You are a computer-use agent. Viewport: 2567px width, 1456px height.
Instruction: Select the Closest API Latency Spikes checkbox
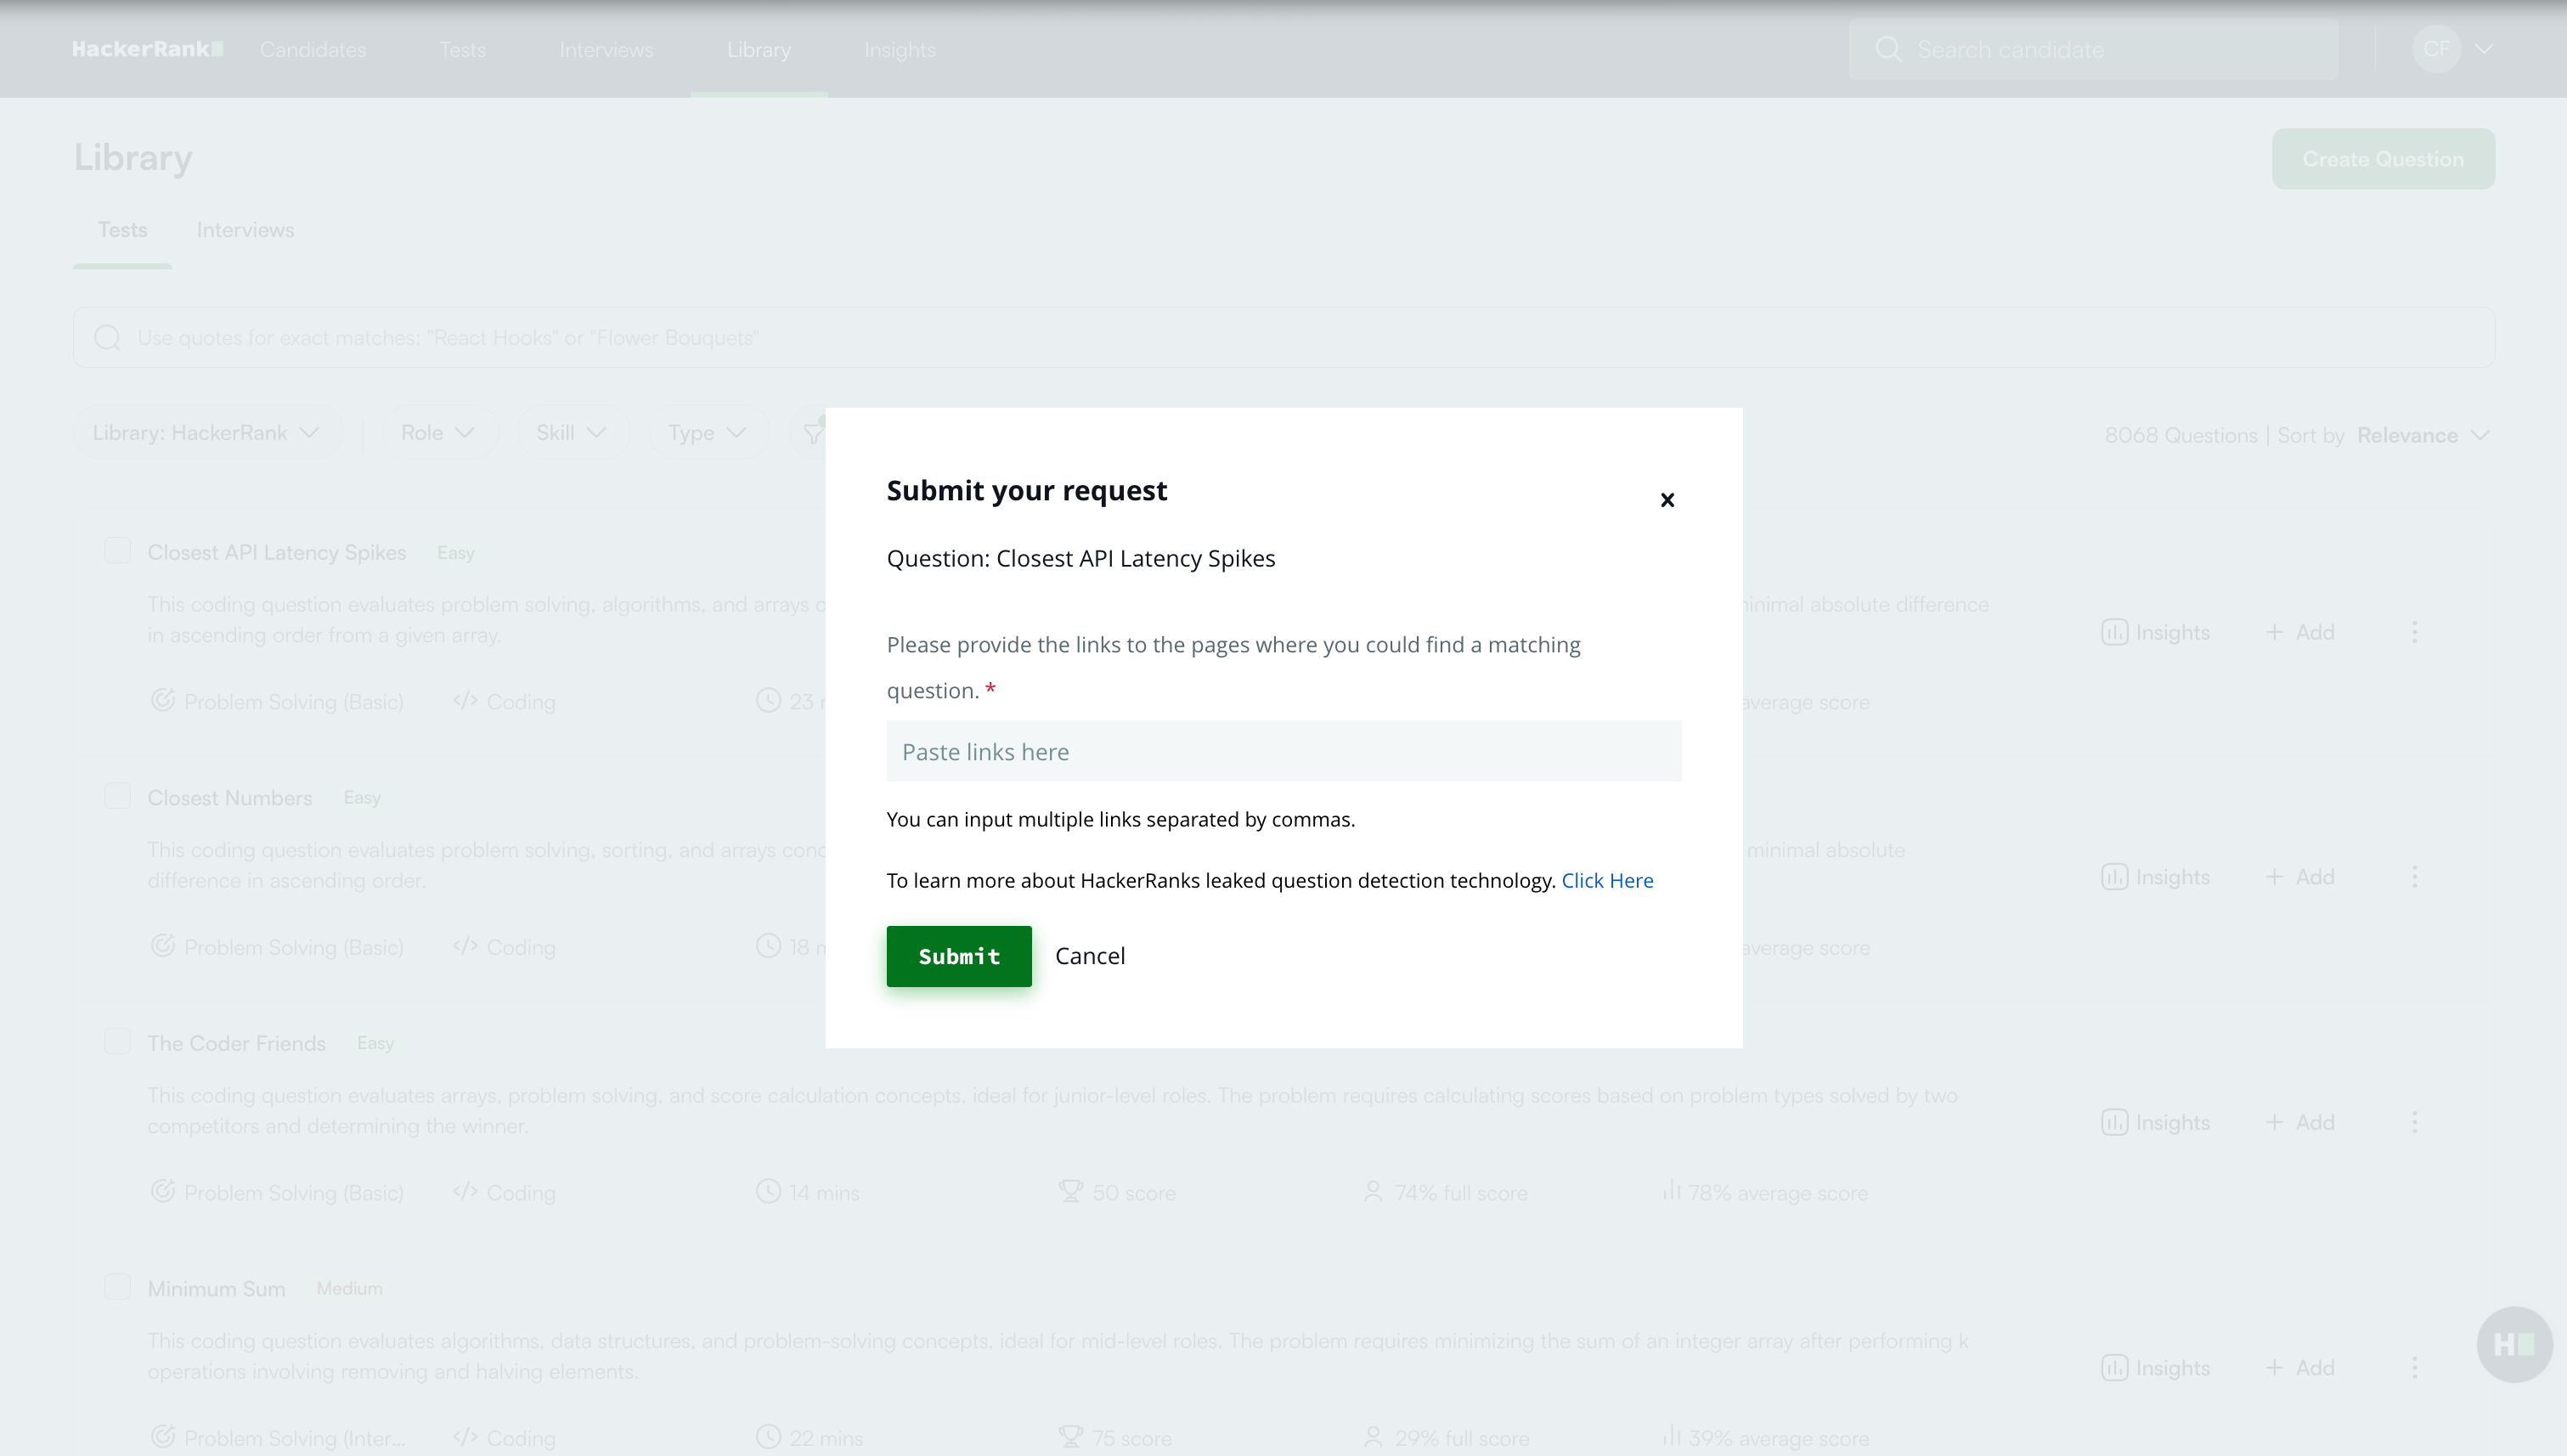[x=118, y=551]
